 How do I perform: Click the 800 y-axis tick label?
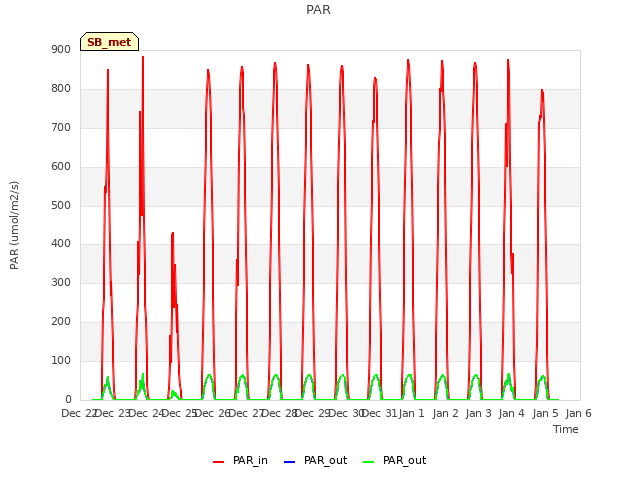[x=61, y=89]
